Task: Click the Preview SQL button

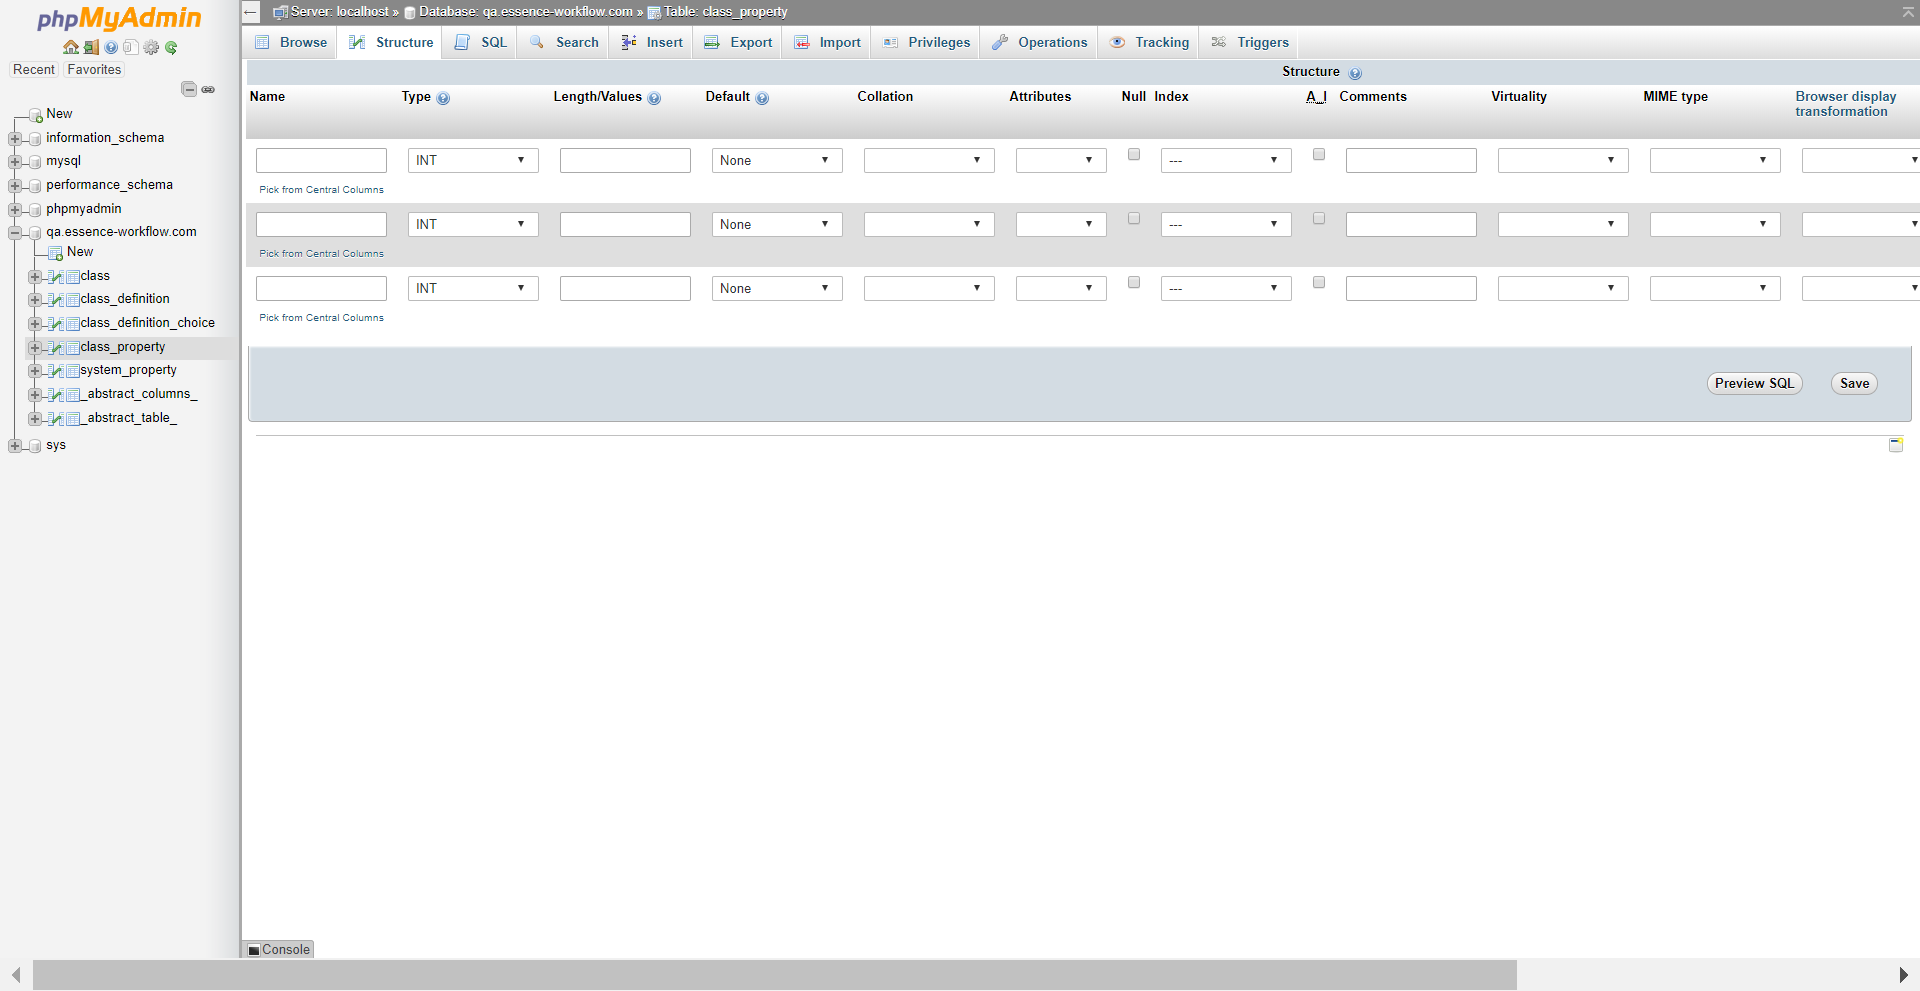Action: point(1753,383)
